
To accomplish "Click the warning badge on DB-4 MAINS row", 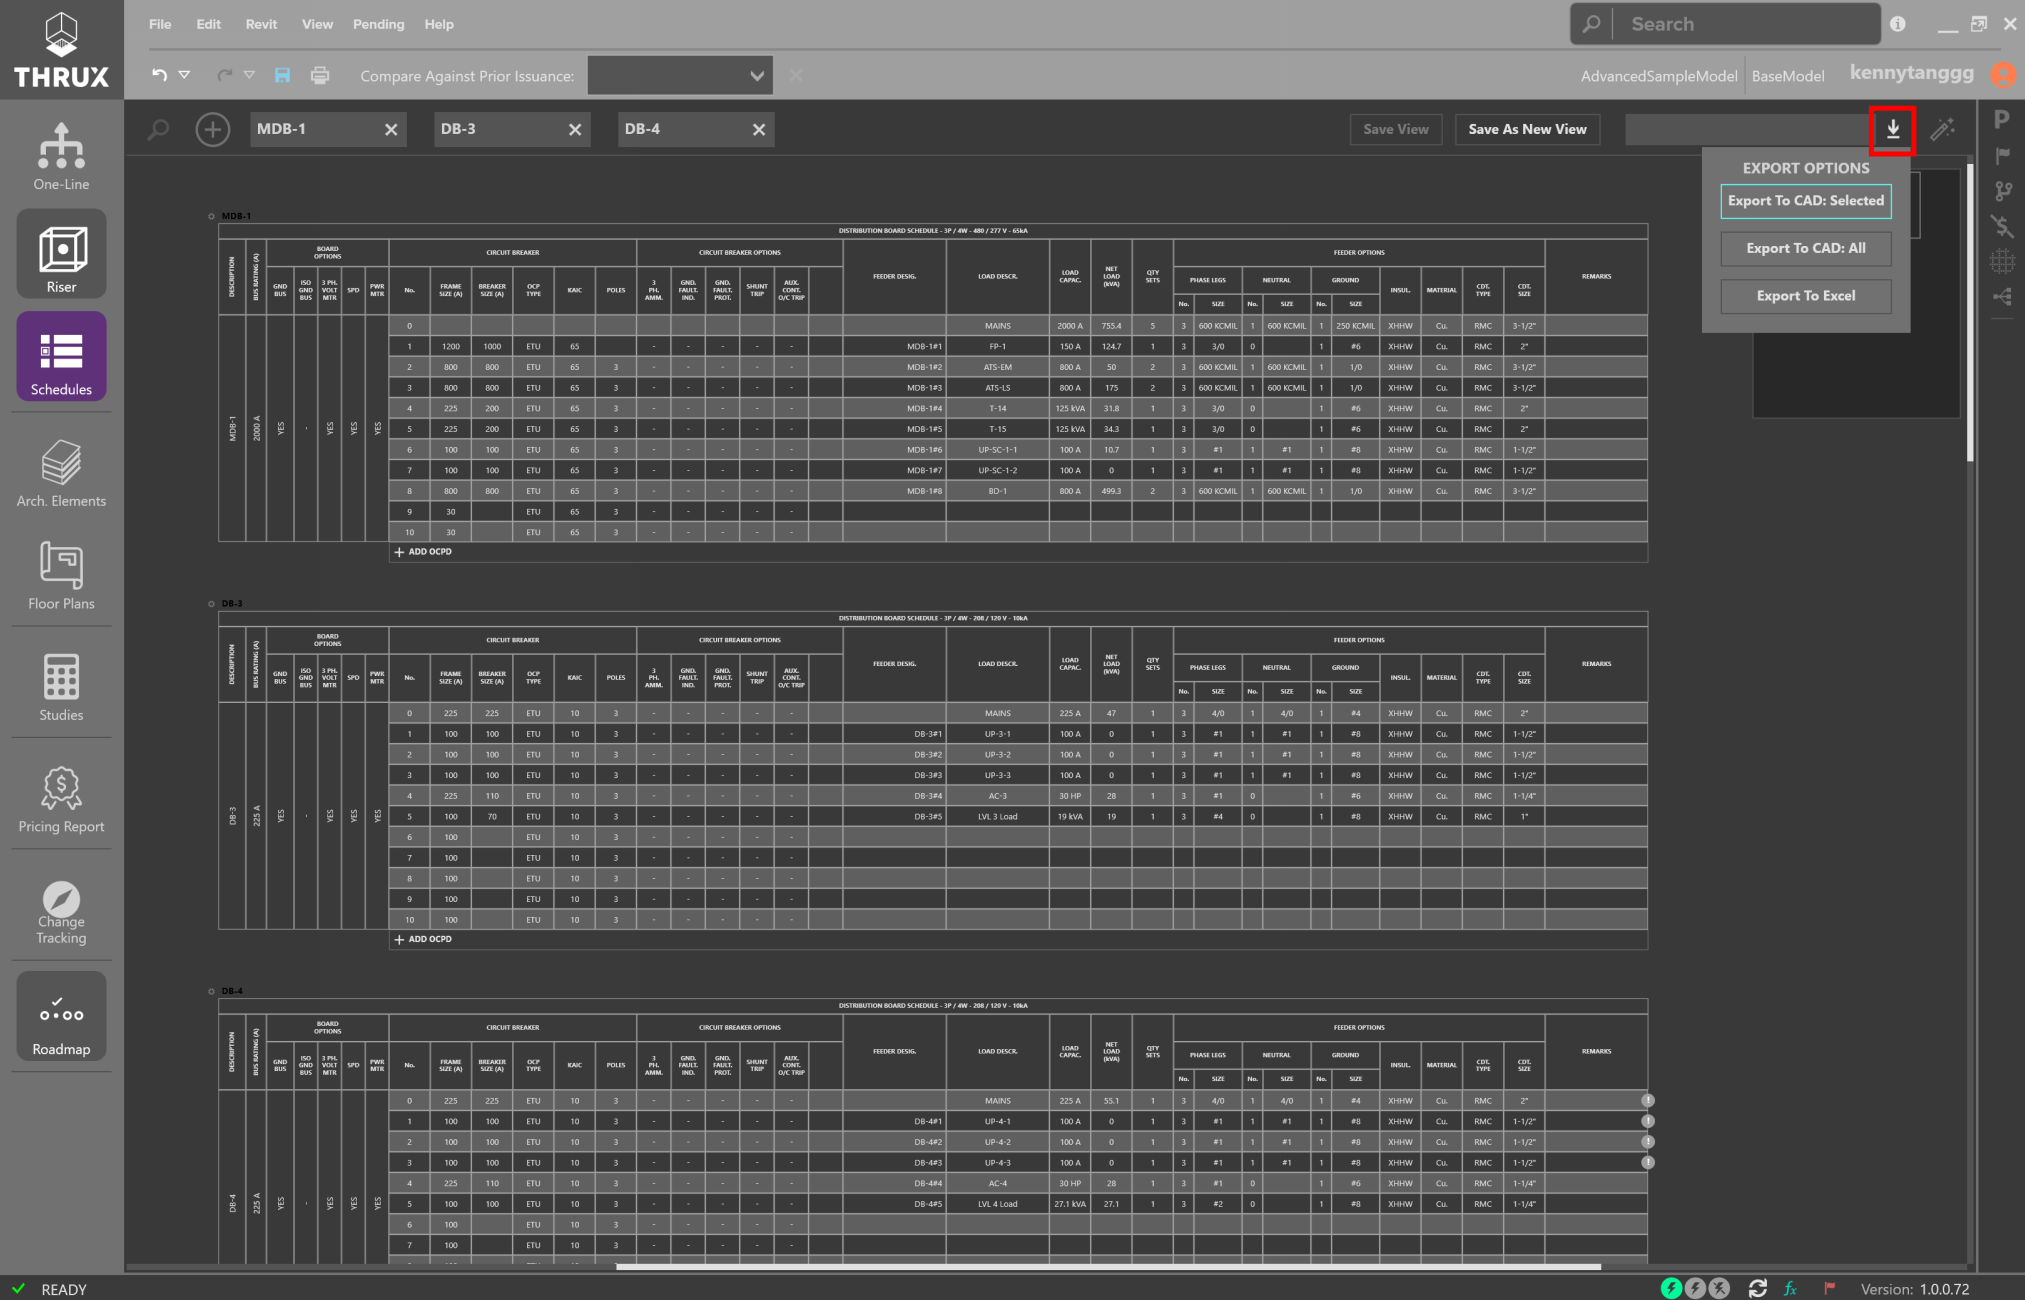I will (x=1648, y=1100).
